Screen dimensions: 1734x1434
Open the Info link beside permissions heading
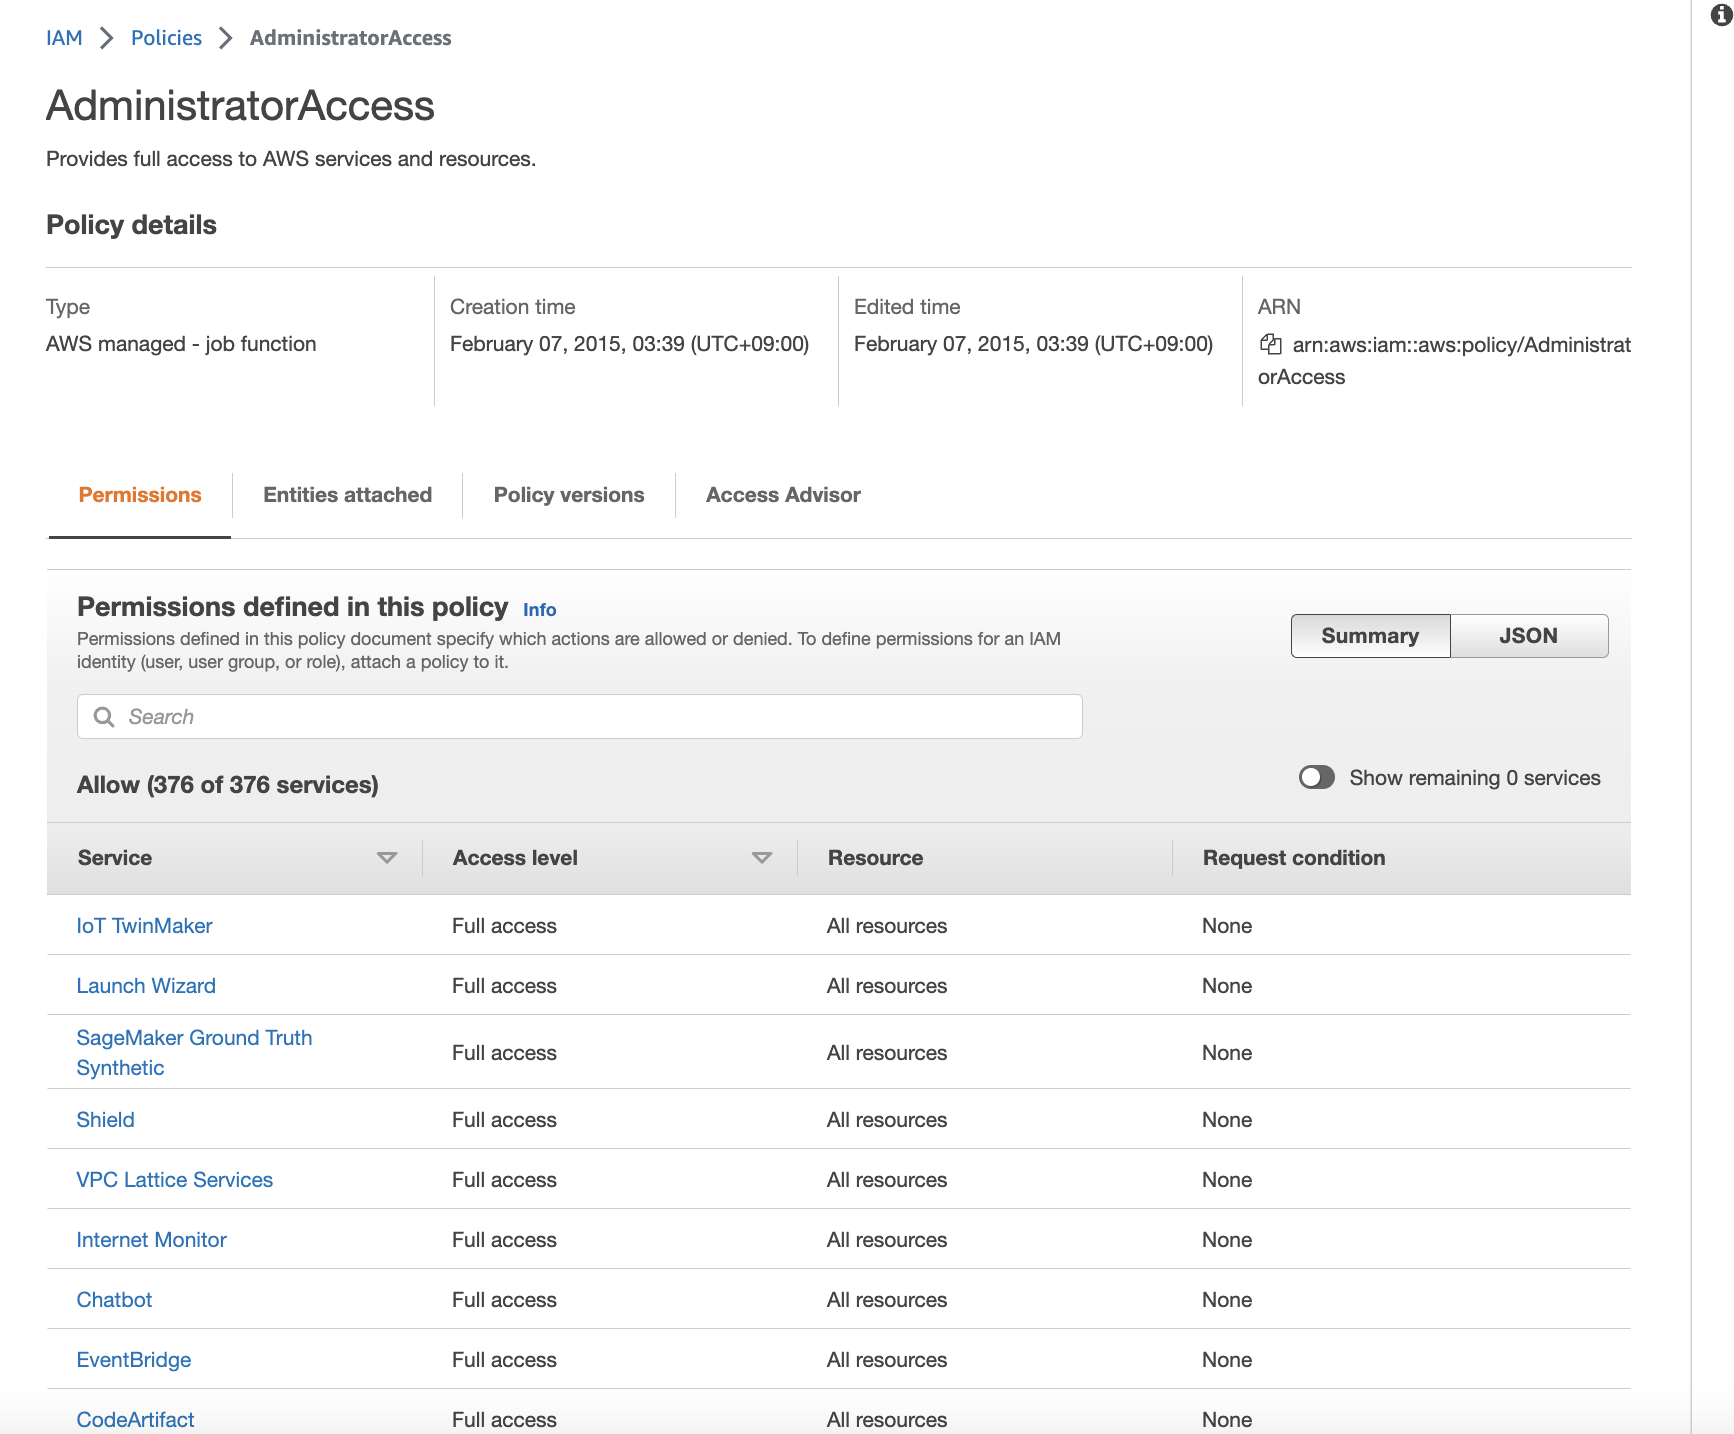539,610
